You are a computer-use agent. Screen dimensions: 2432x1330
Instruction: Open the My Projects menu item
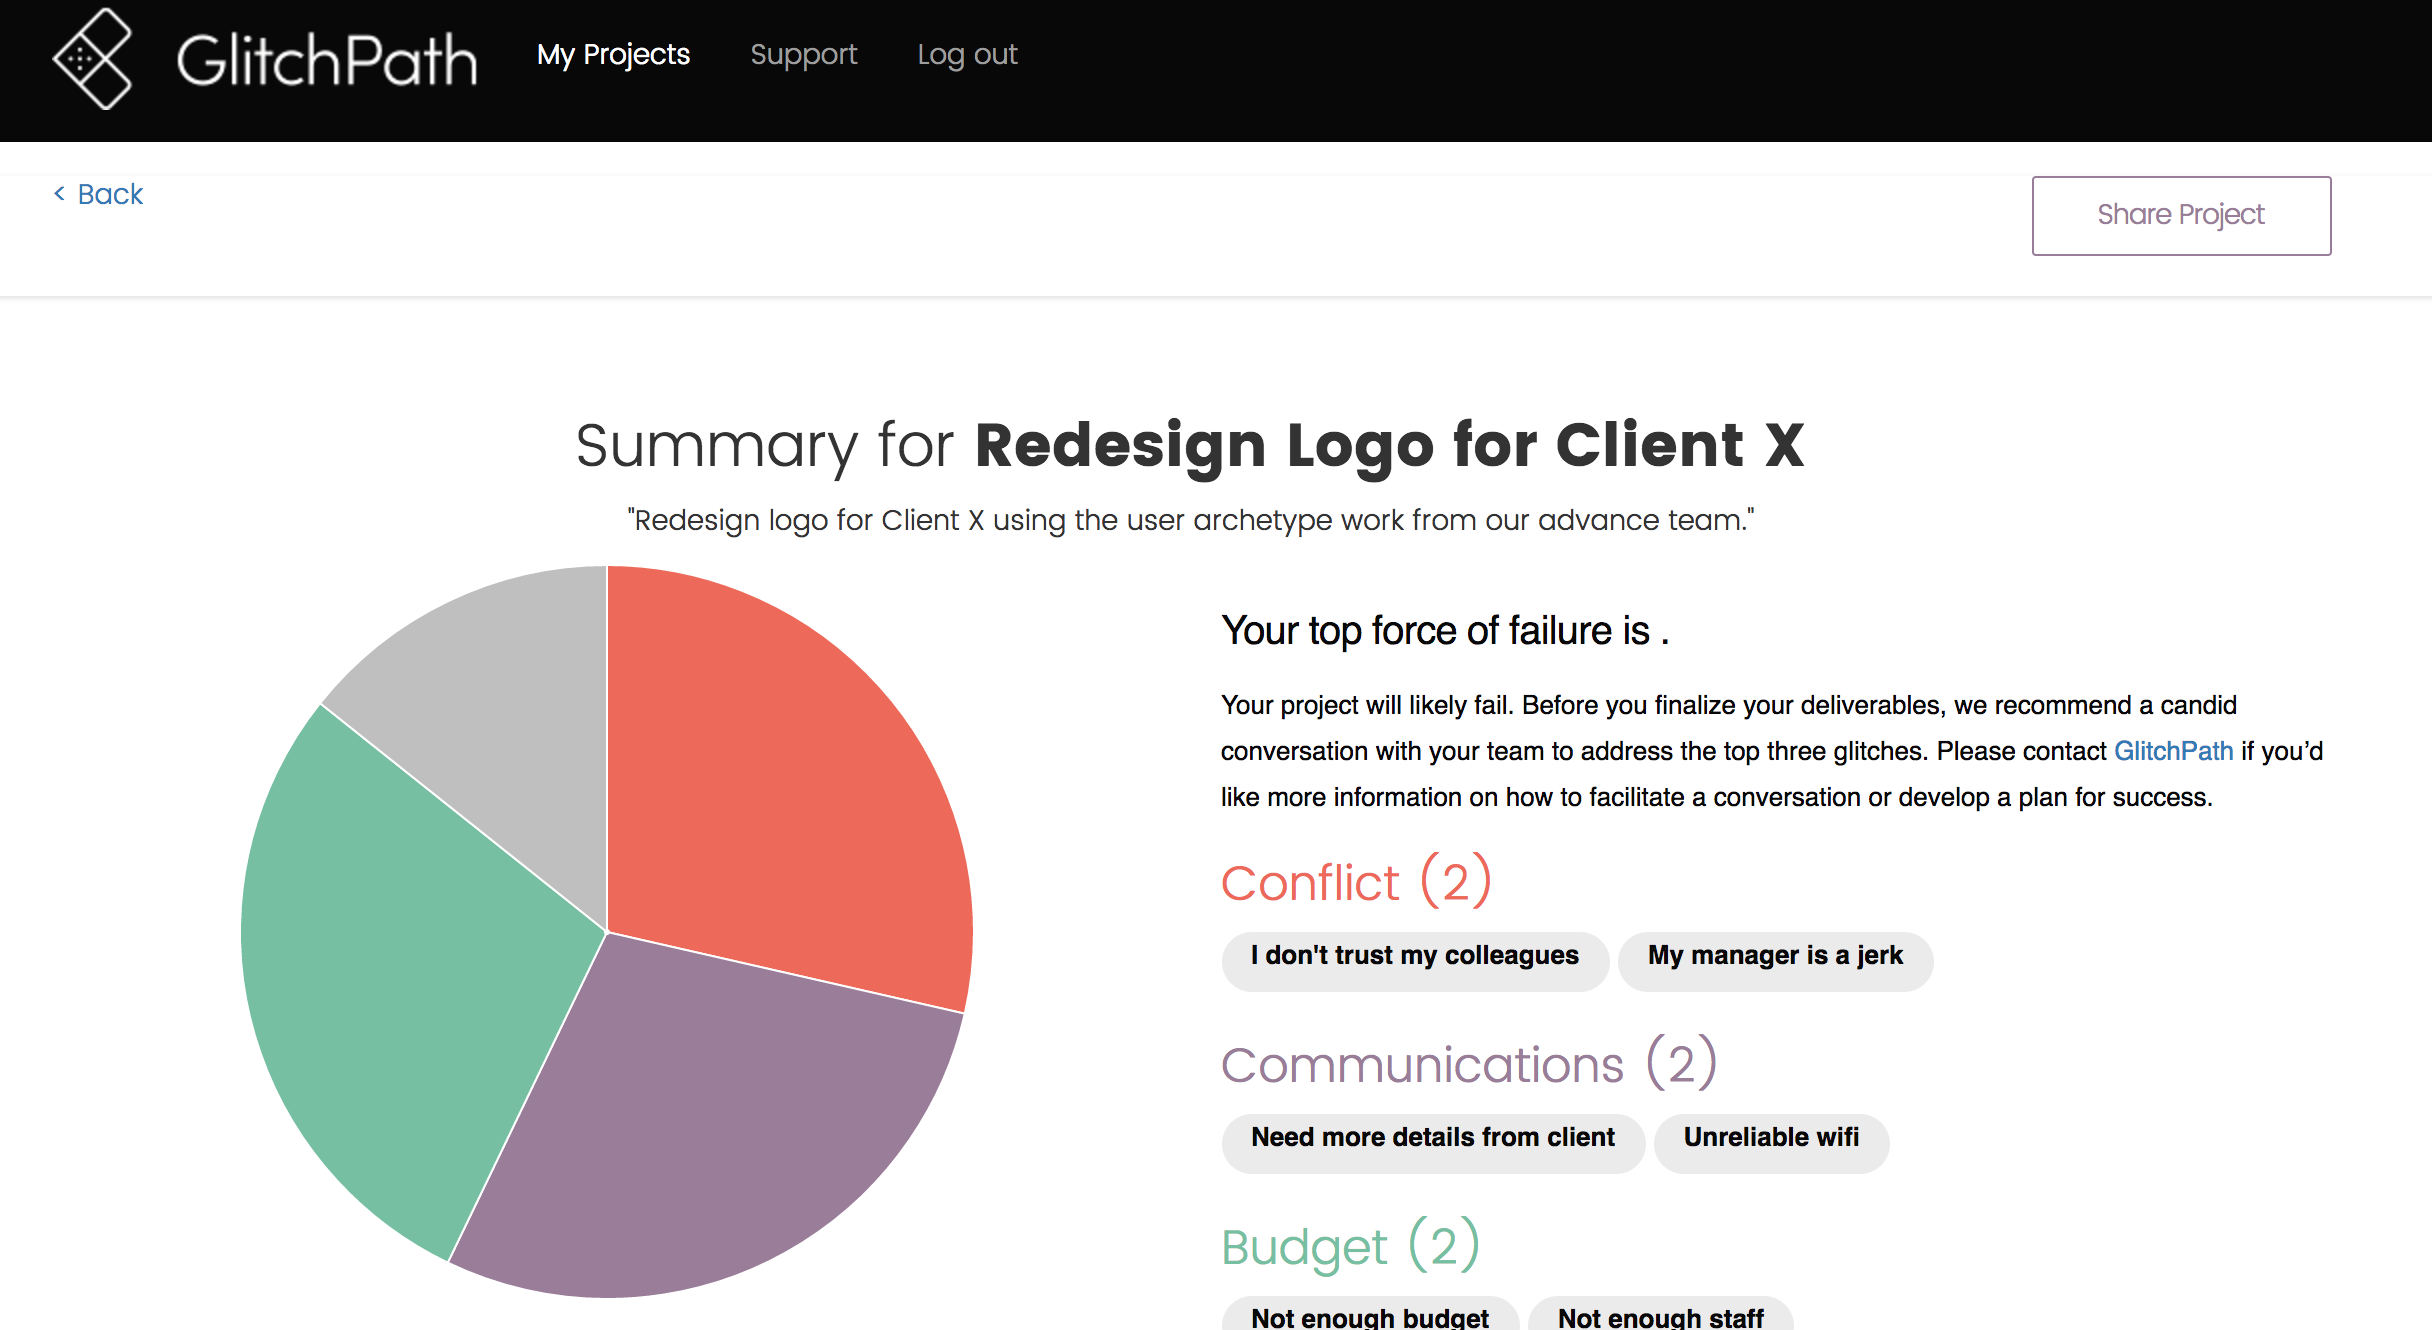point(613,54)
